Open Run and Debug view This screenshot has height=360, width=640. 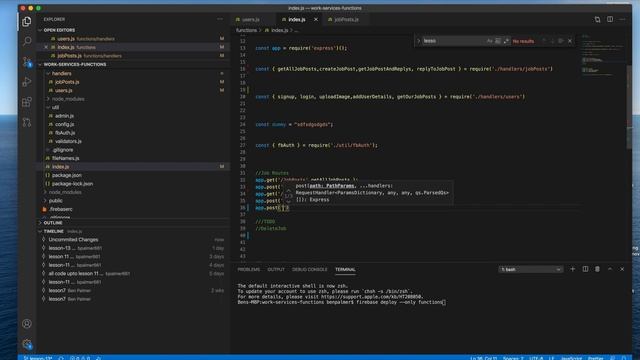tap(27, 82)
